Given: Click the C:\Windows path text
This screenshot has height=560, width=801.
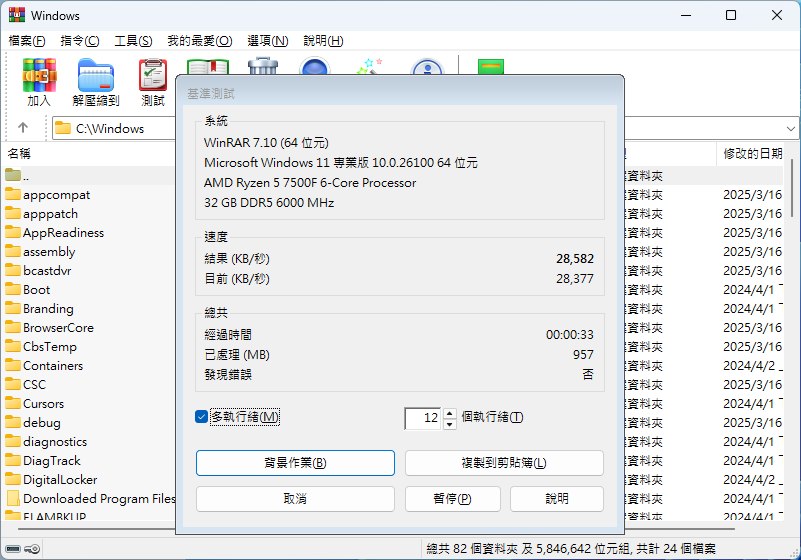Looking at the screenshot, I should coord(110,128).
